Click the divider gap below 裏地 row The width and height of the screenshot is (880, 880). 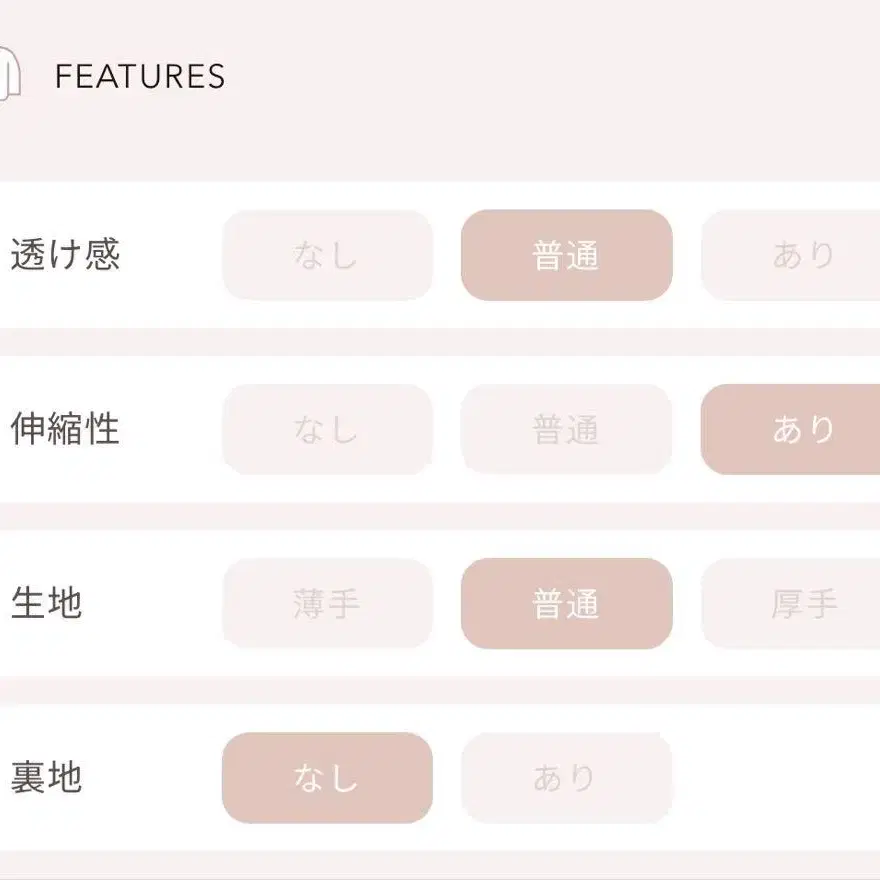[x=440, y=865]
